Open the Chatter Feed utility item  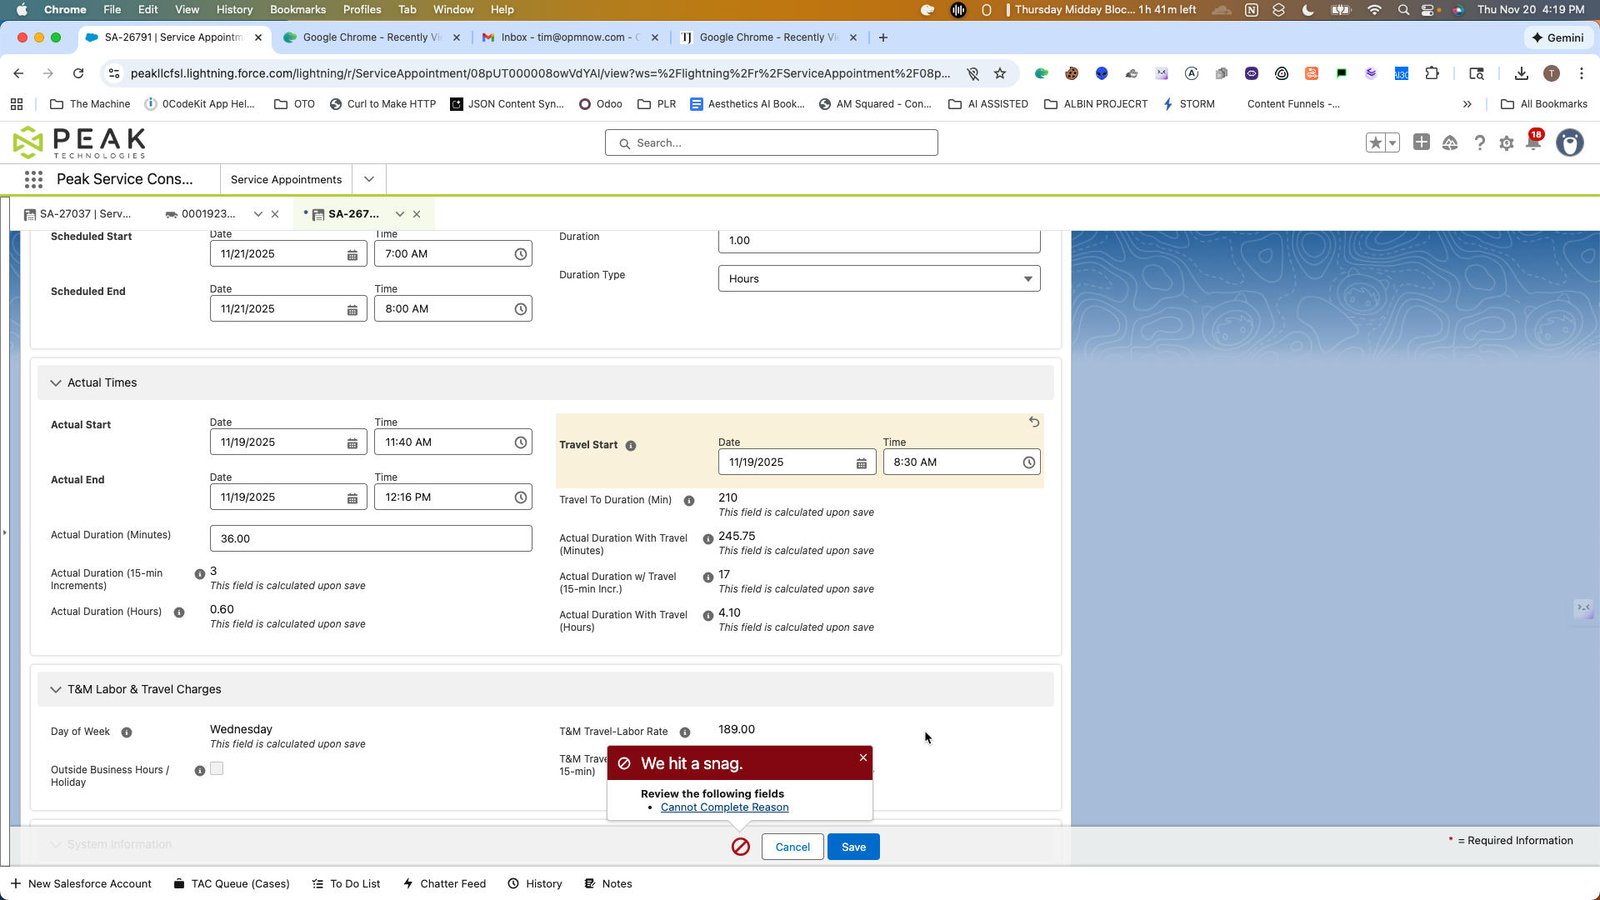click(444, 884)
